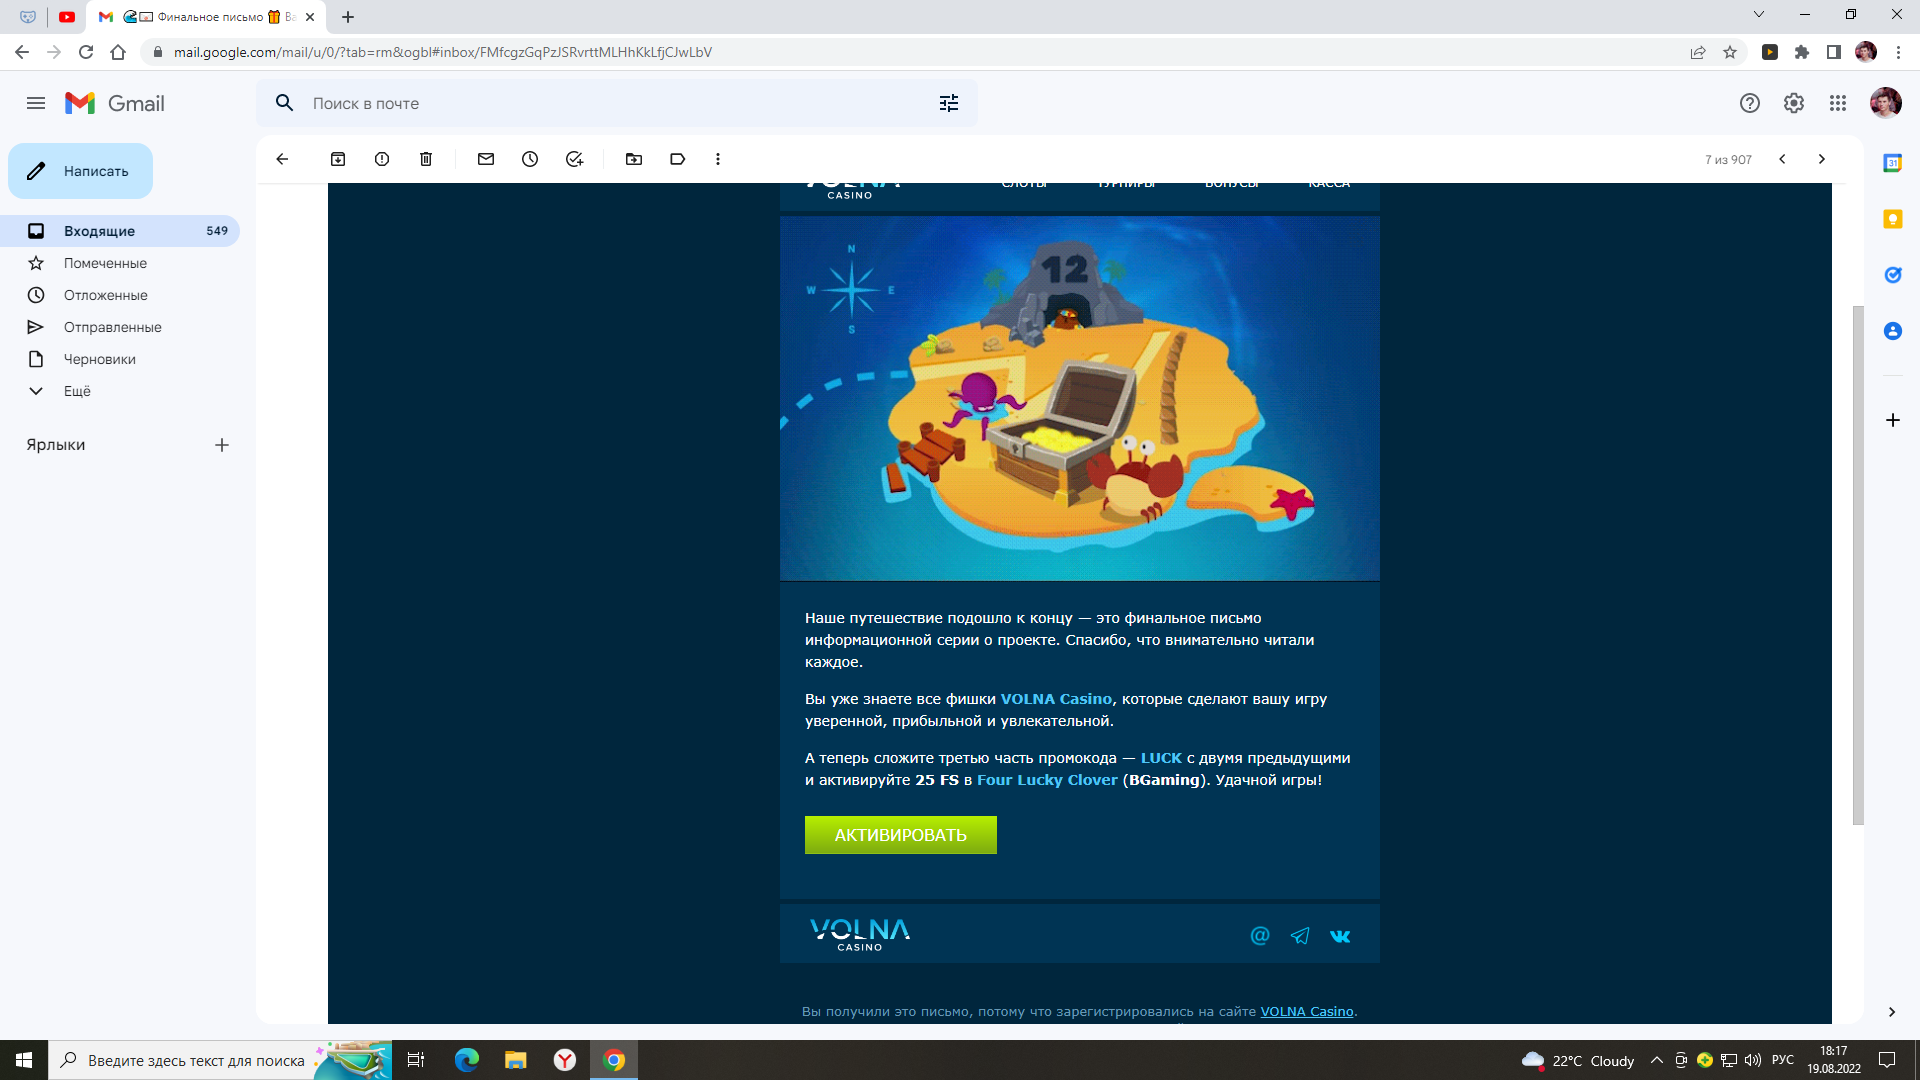Open Yandex Browser from the taskbar

[565, 1060]
